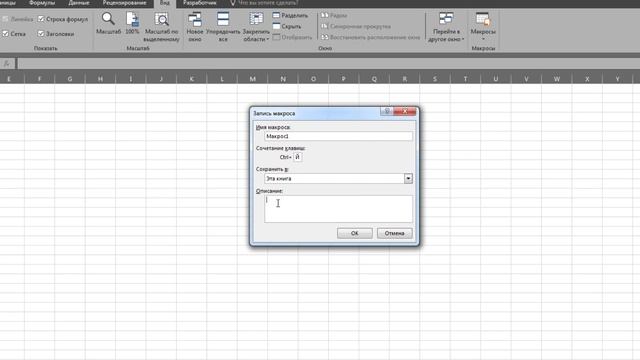The height and width of the screenshot is (360, 640).
Task: Click the Ctrl+ shortcut key field
Action: pyautogui.click(x=298, y=157)
